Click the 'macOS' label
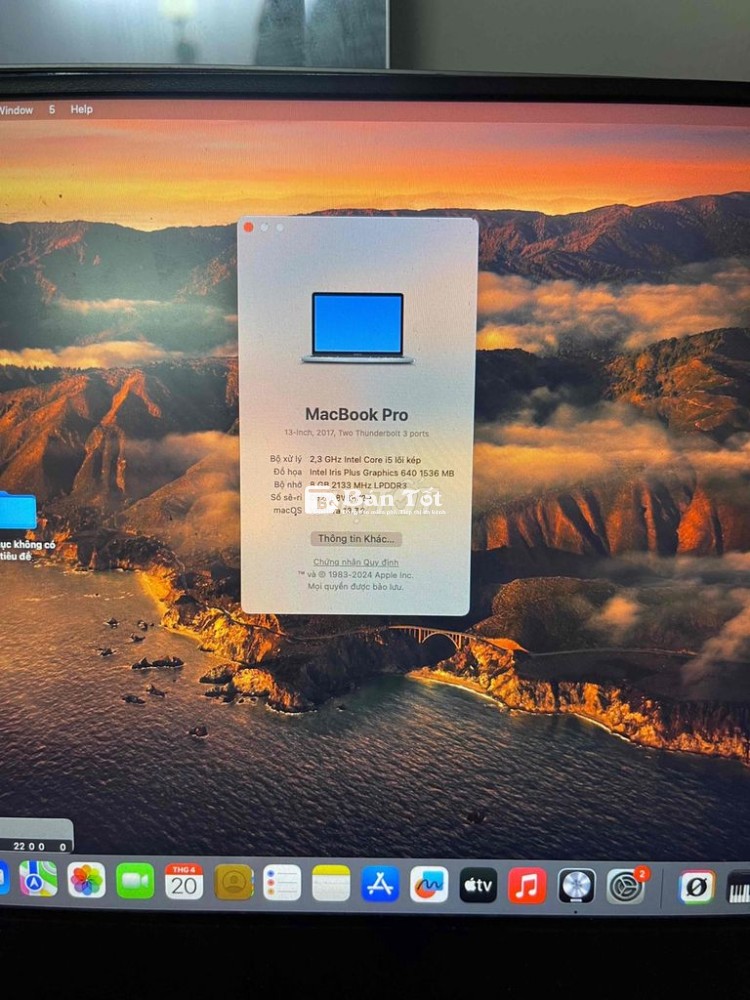 point(288,510)
